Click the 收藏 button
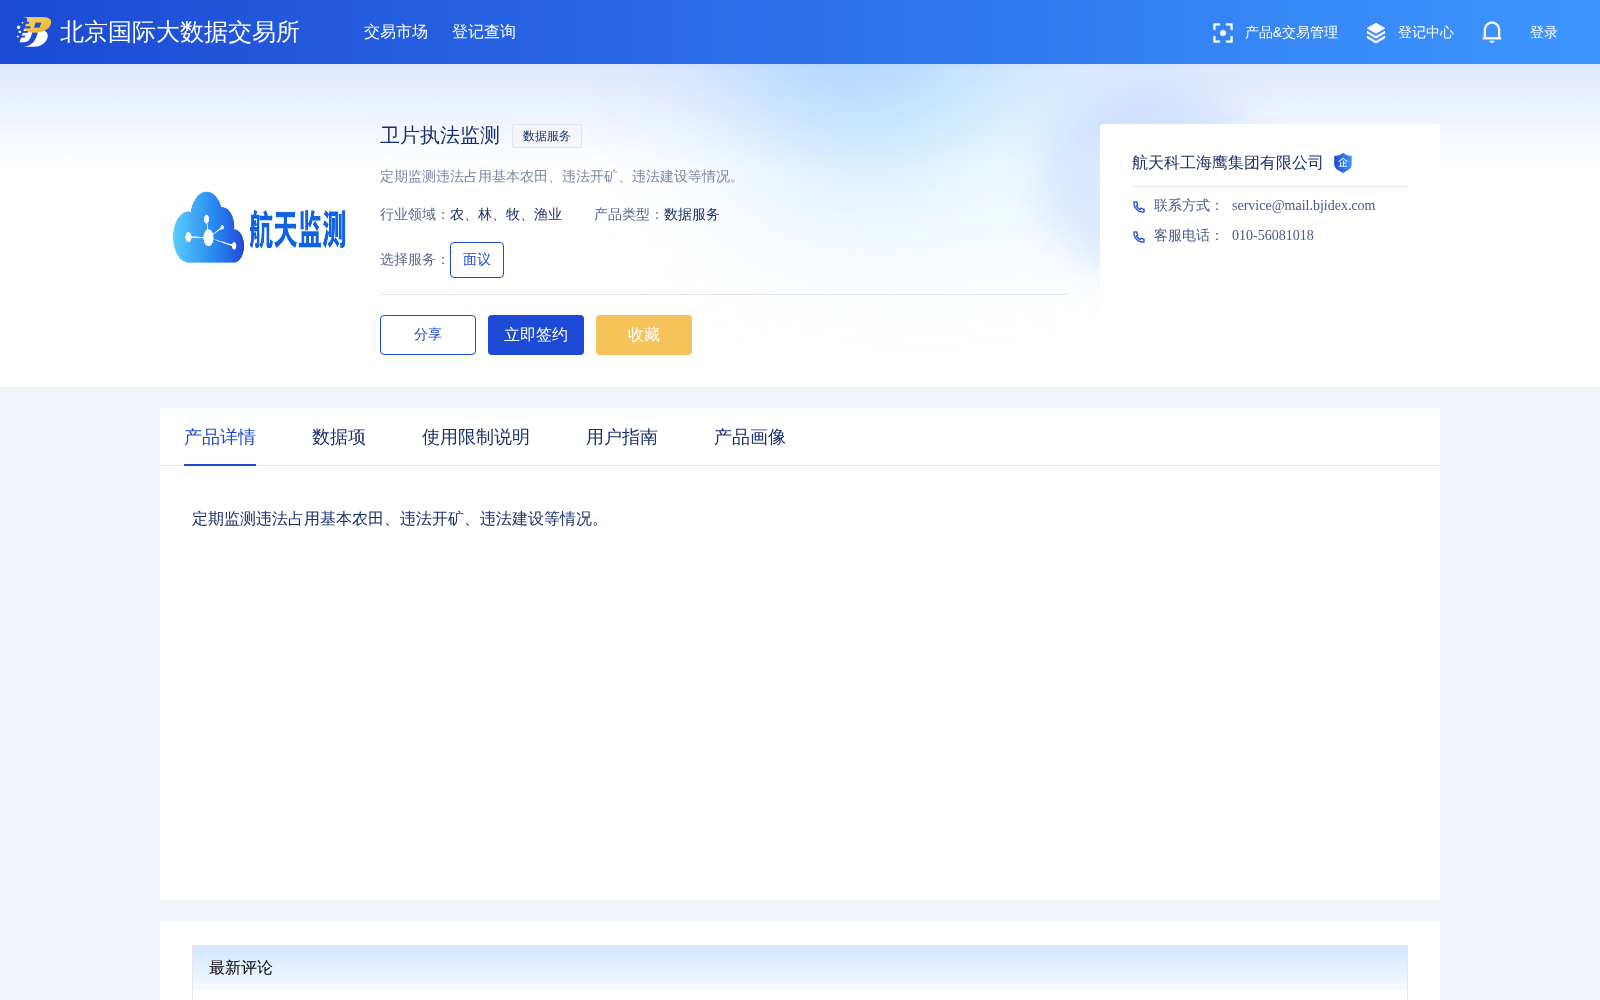 [x=644, y=335]
